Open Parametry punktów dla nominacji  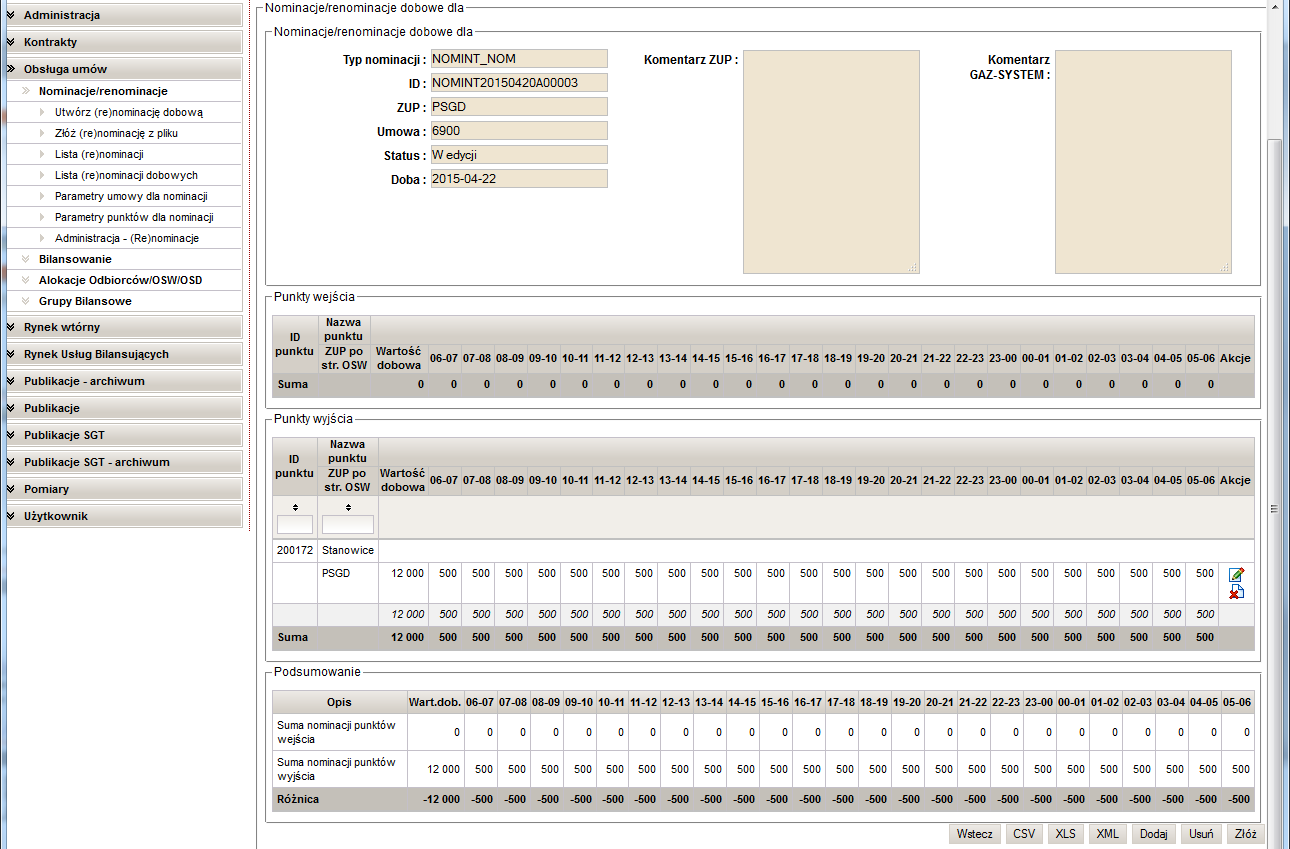134,217
